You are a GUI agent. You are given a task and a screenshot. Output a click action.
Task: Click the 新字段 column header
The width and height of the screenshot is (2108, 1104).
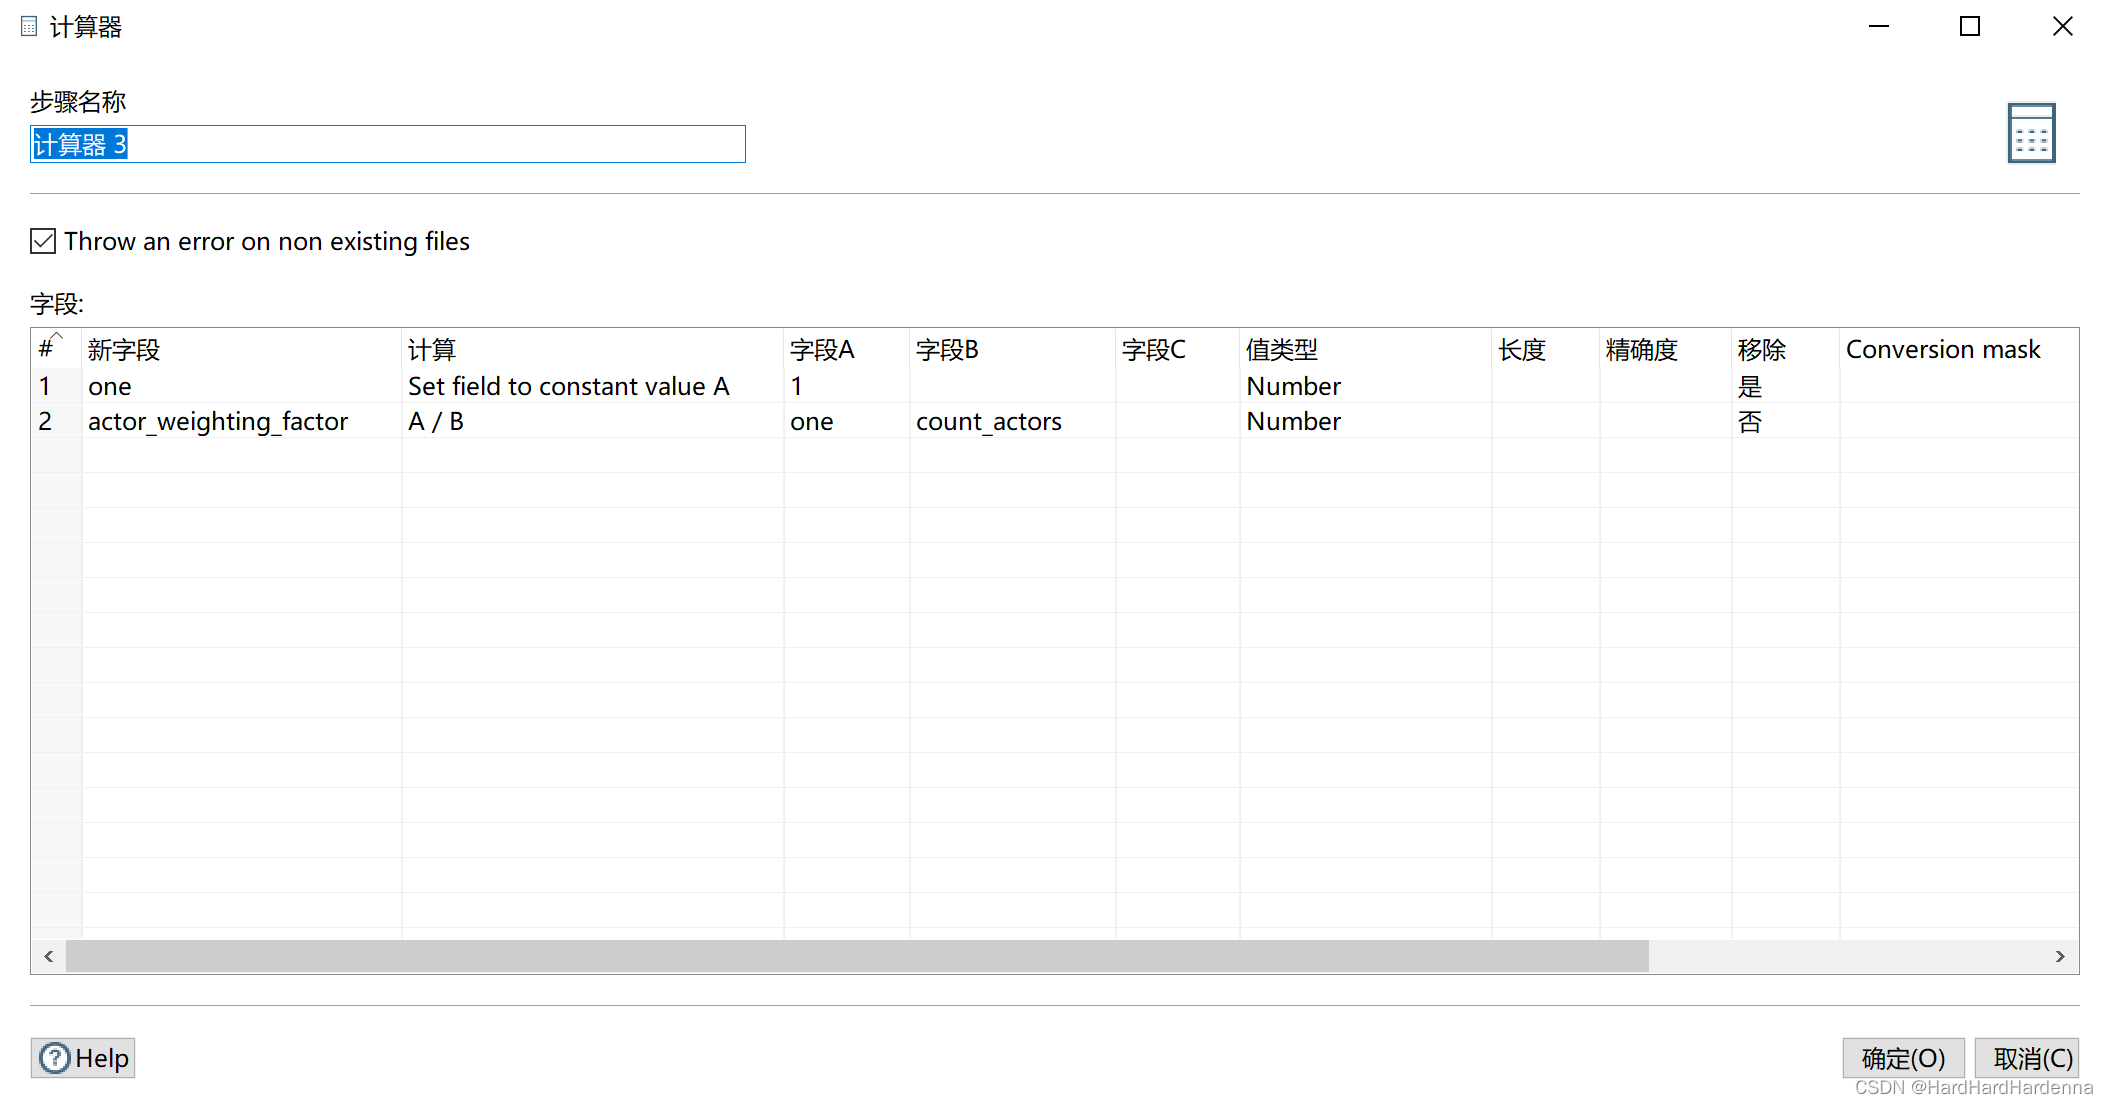[x=241, y=349]
